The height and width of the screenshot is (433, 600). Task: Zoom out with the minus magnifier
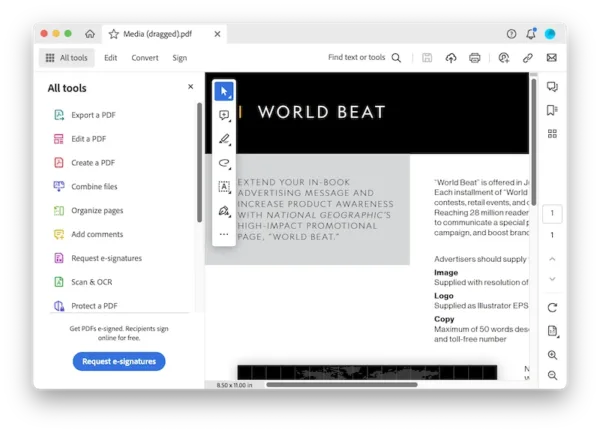point(552,375)
